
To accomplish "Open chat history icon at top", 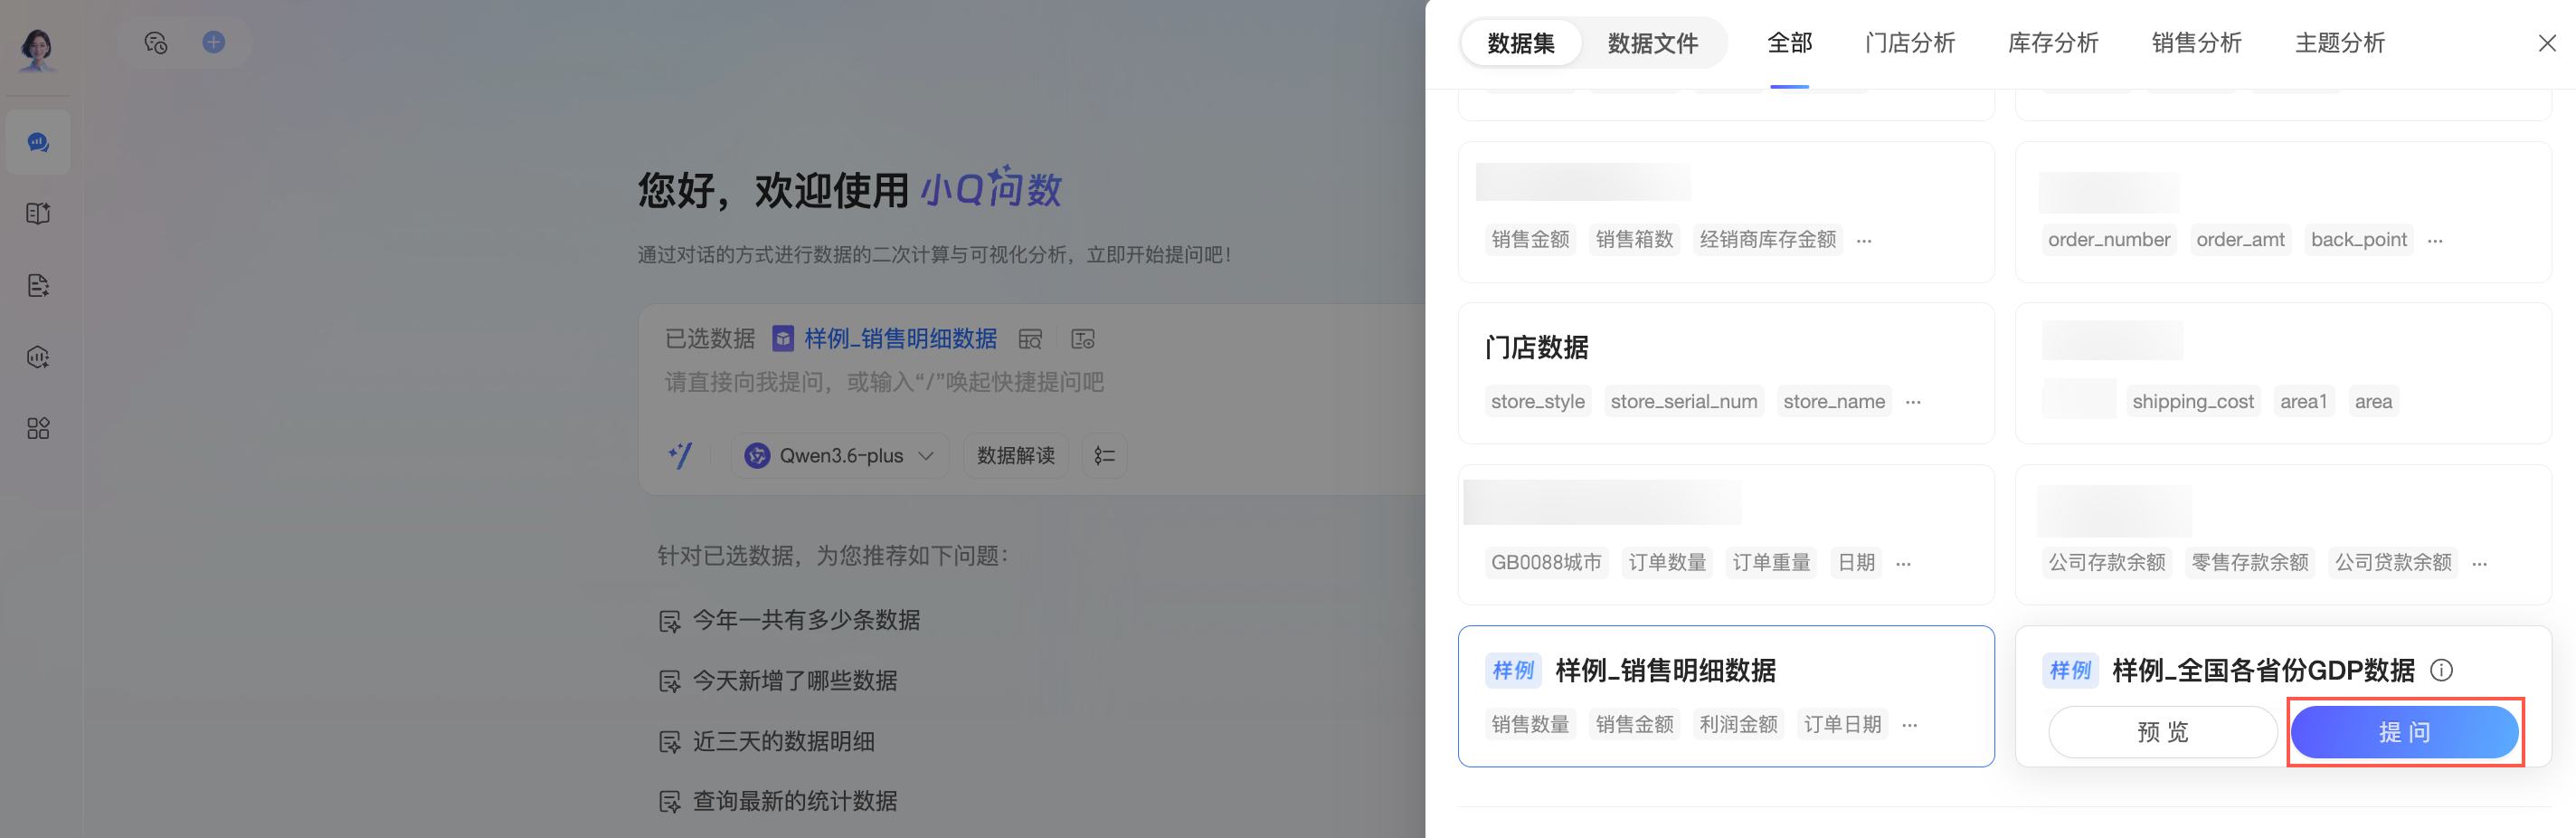I will click(x=156, y=43).
